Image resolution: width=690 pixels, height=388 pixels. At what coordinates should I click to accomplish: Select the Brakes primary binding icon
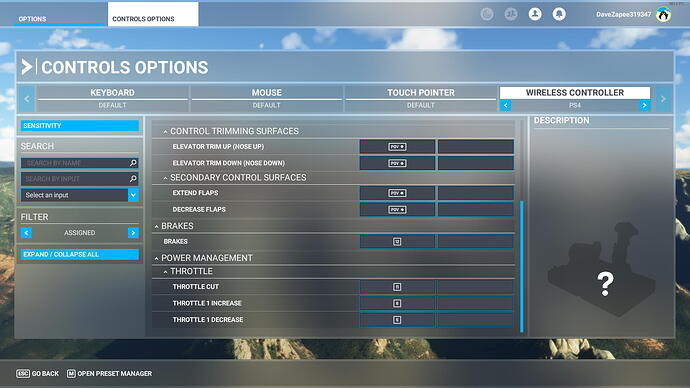point(397,242)
